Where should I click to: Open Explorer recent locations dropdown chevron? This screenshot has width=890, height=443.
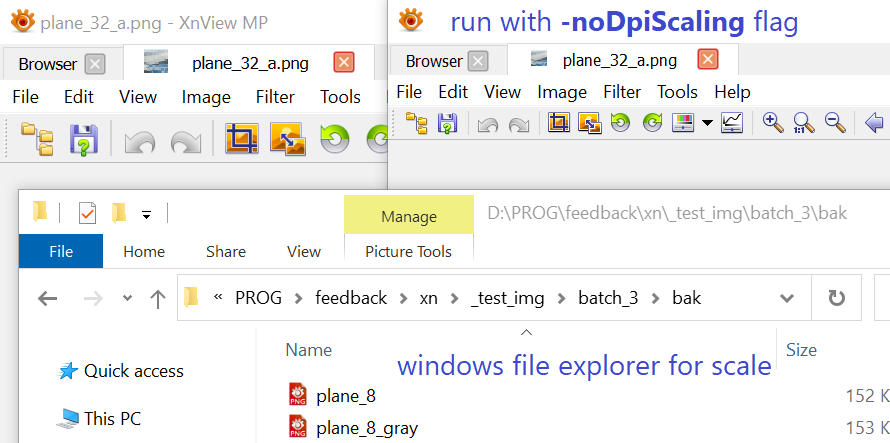click(x=127, y=298)
